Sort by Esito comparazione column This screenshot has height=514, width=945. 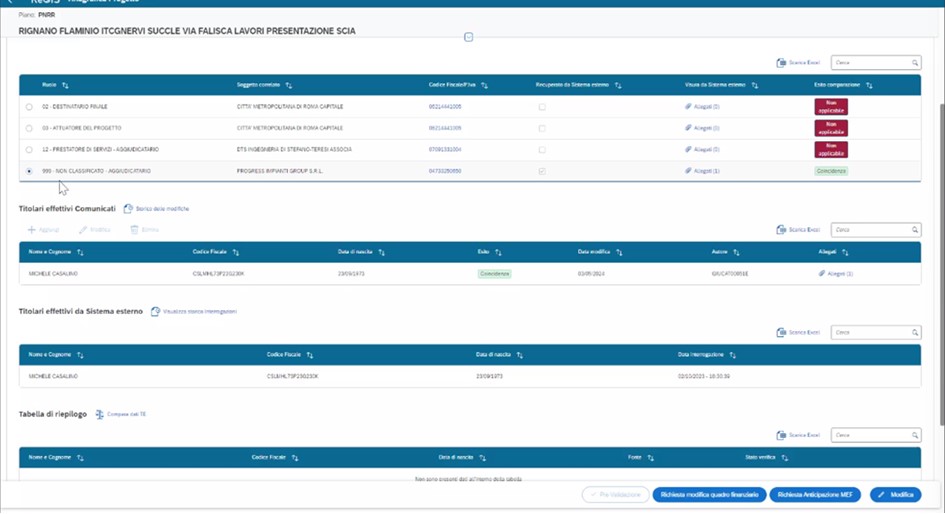click(869, 86)
